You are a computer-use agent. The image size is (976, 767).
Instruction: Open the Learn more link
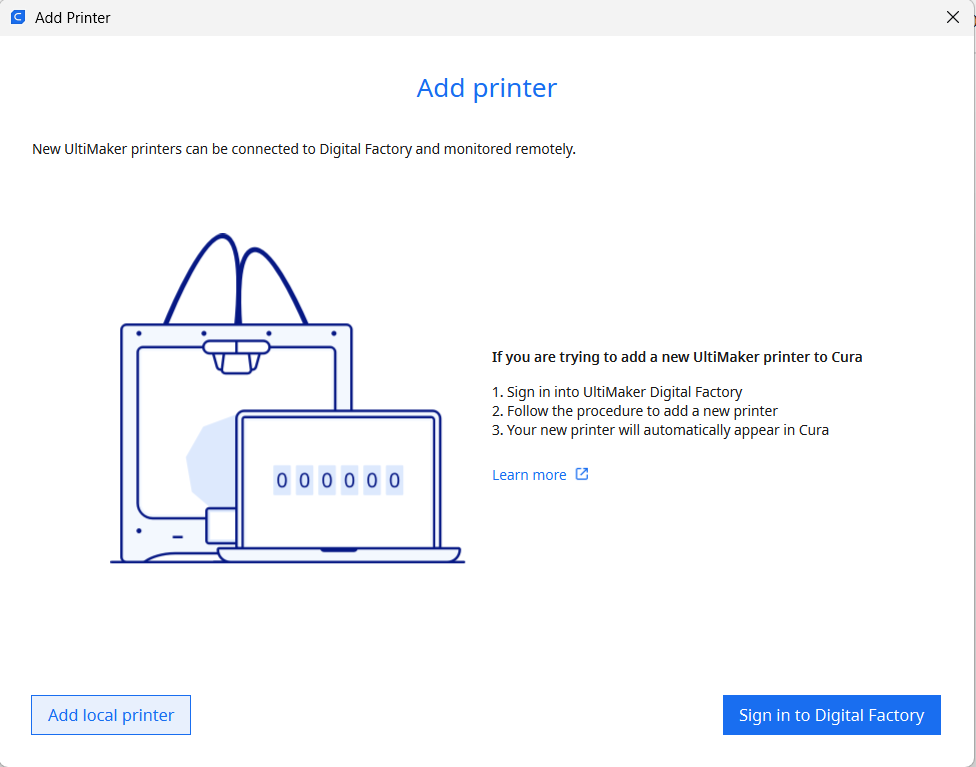point(529,475)
